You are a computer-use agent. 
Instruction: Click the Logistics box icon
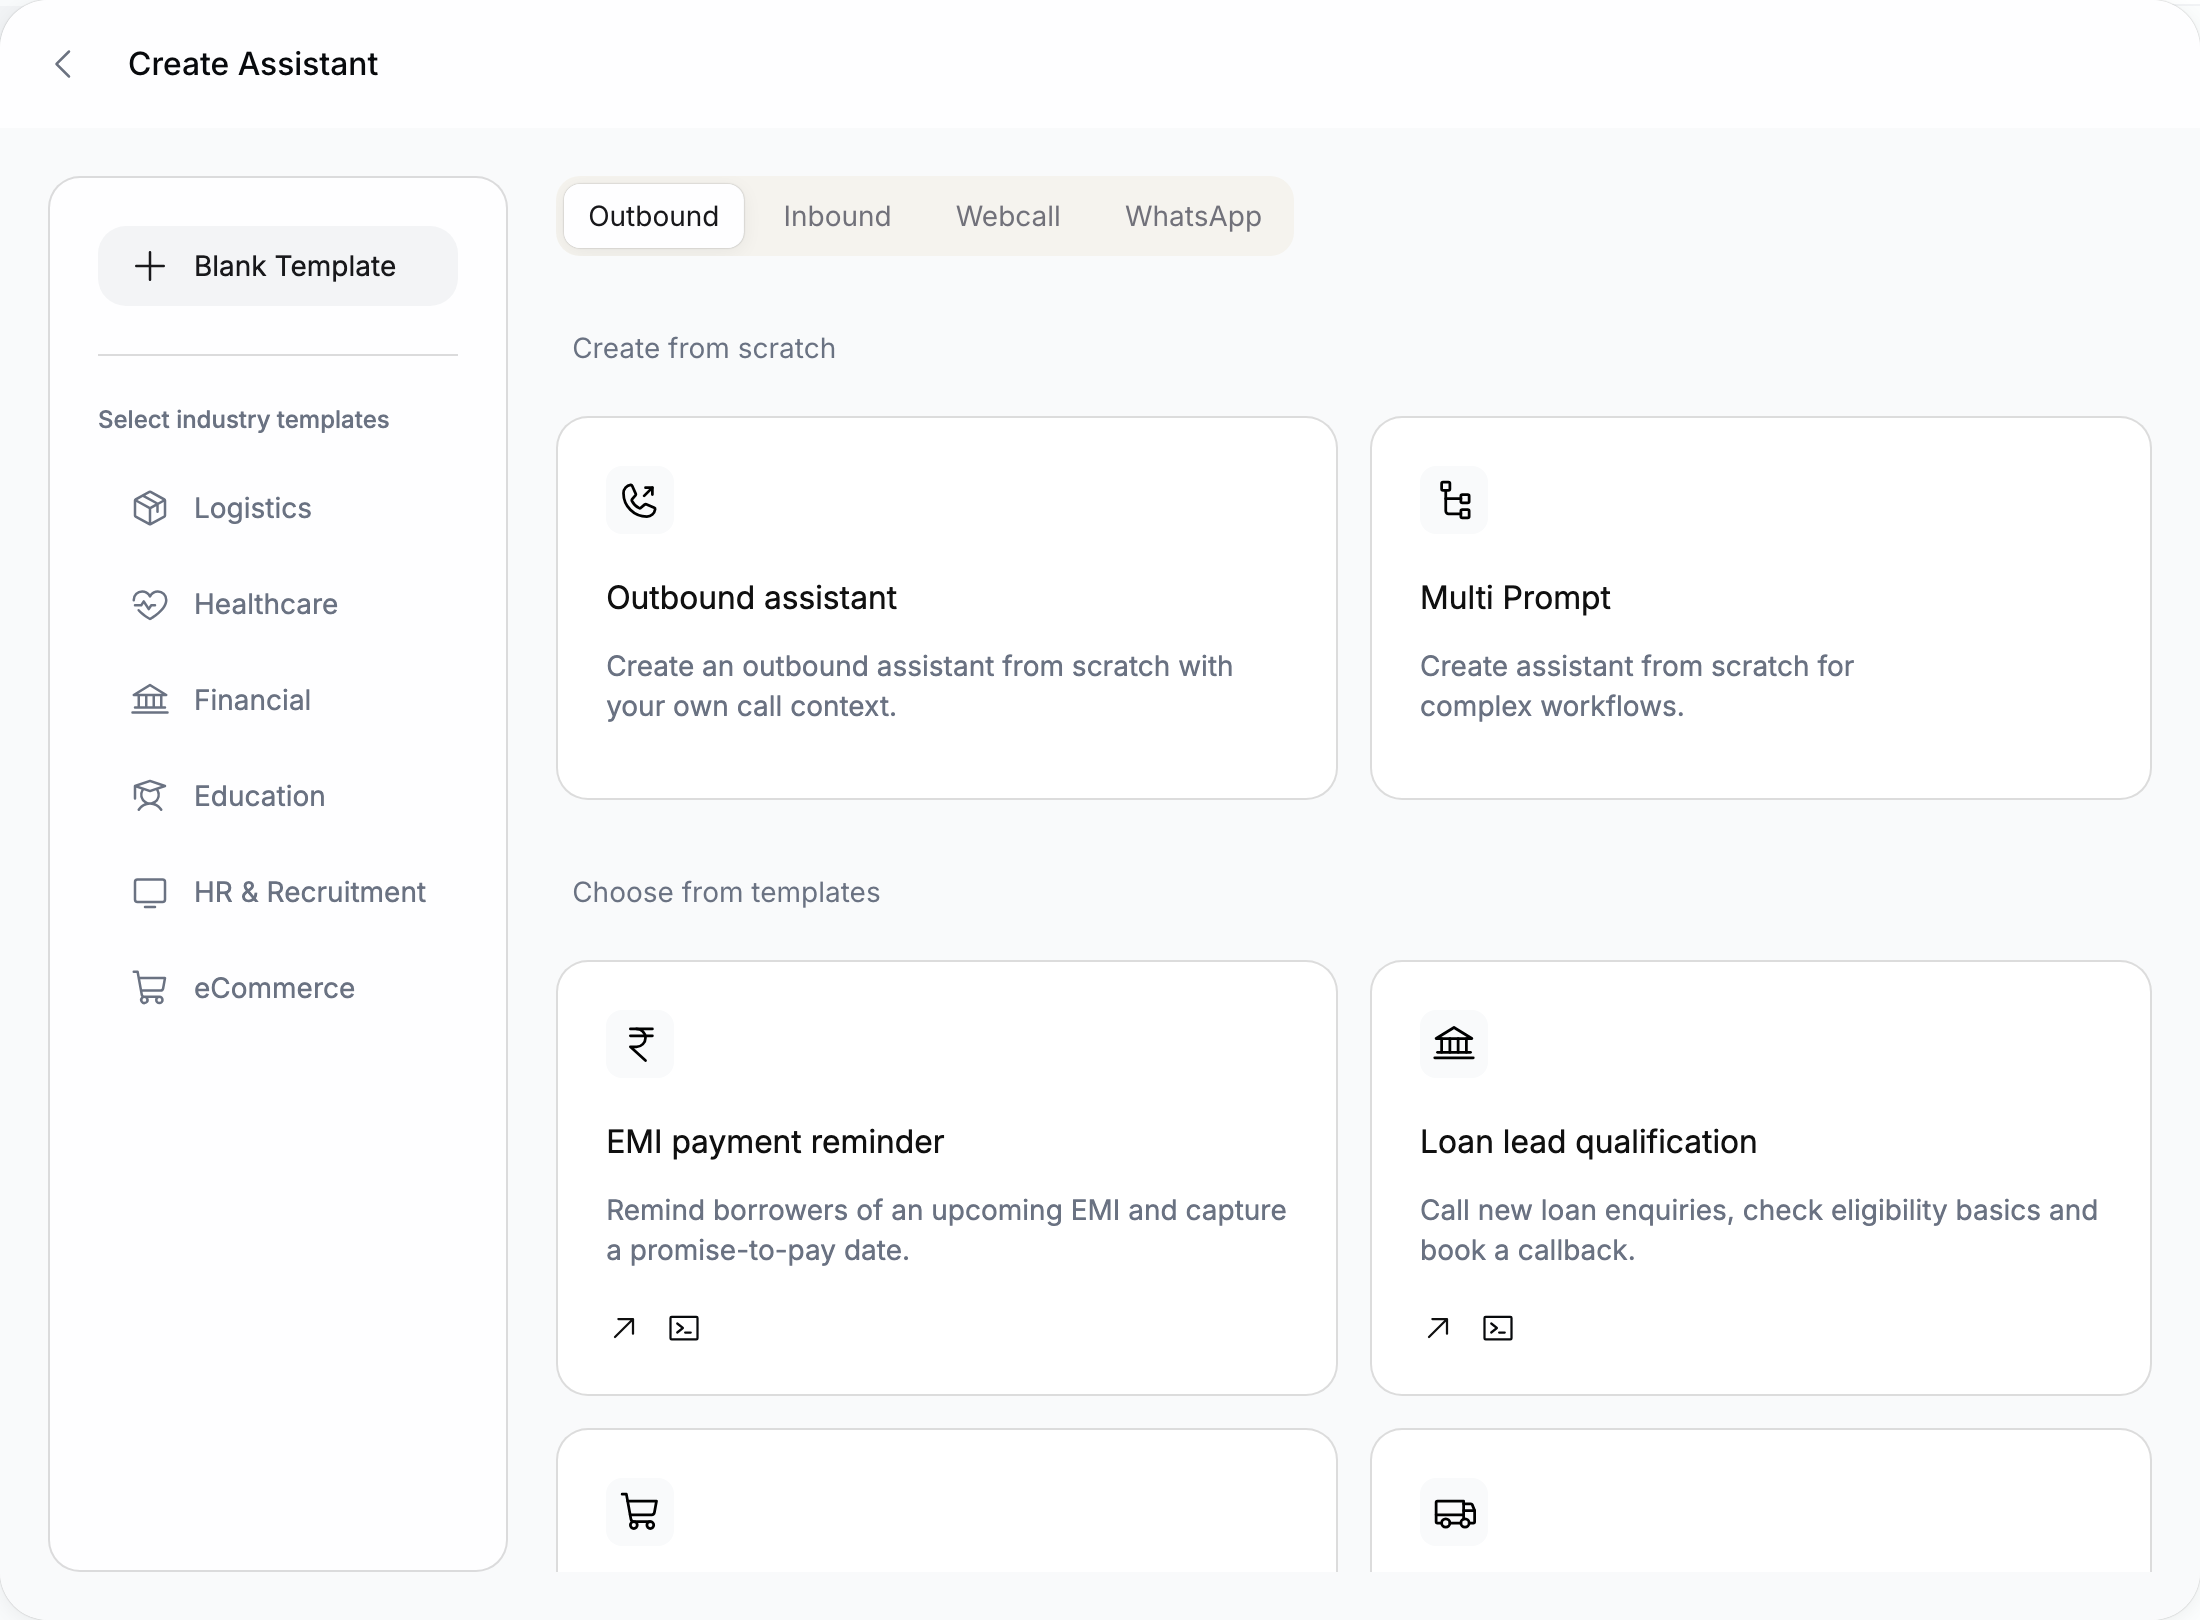coord(150,508)
